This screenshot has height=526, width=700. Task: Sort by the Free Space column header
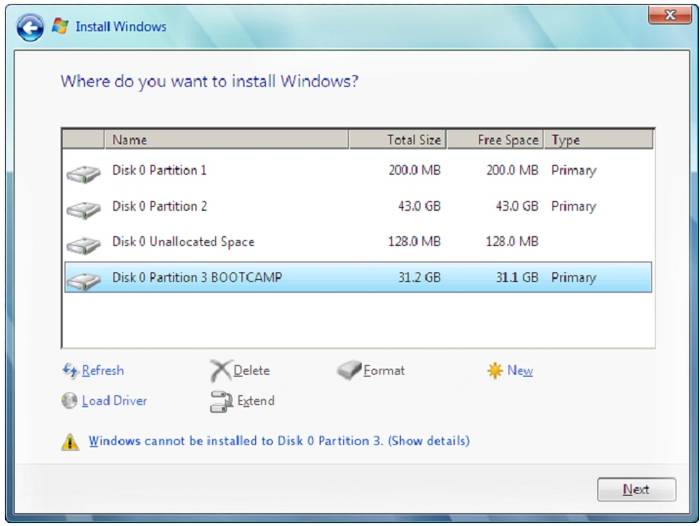click(x=495, y=140)
